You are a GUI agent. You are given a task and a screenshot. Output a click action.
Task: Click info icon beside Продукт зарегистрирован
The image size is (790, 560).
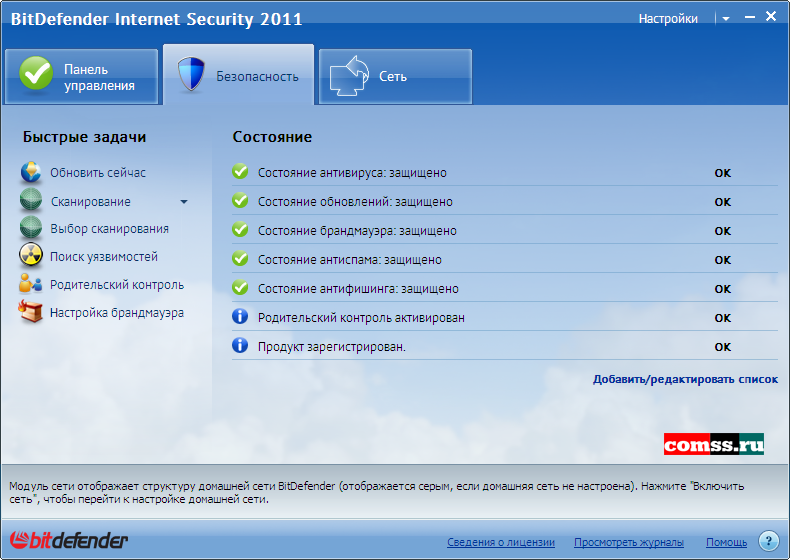click(x=240, y=345)
